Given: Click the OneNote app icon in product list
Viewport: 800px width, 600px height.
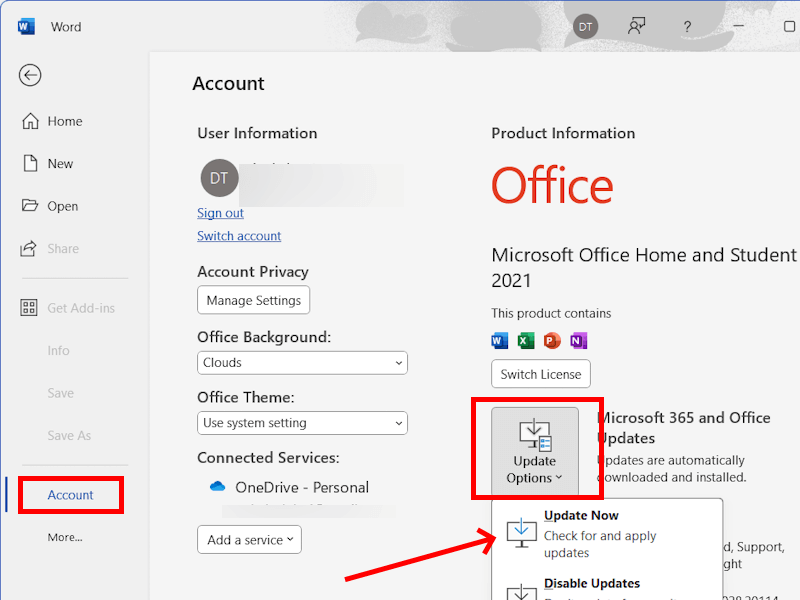Looking at the screenshot, I should point(578,341).
